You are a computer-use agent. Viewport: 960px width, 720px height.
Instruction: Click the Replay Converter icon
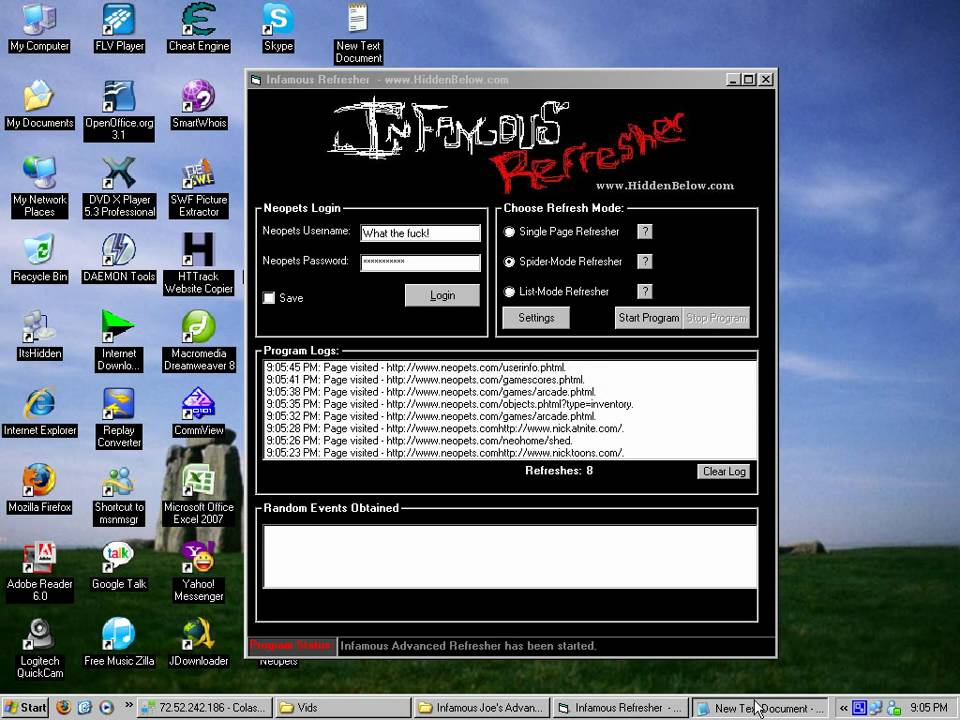point(119,418)
